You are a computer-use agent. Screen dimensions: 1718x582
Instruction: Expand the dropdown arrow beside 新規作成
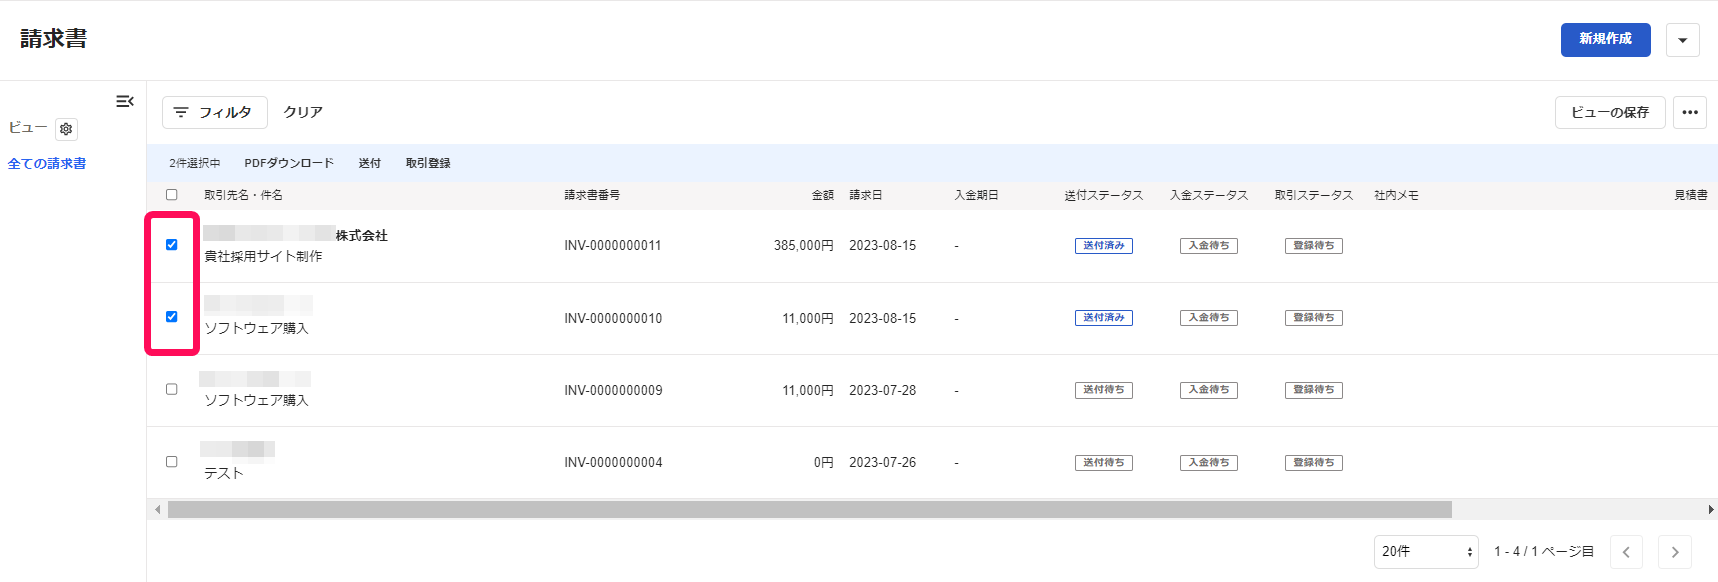tap(1683, 40)
